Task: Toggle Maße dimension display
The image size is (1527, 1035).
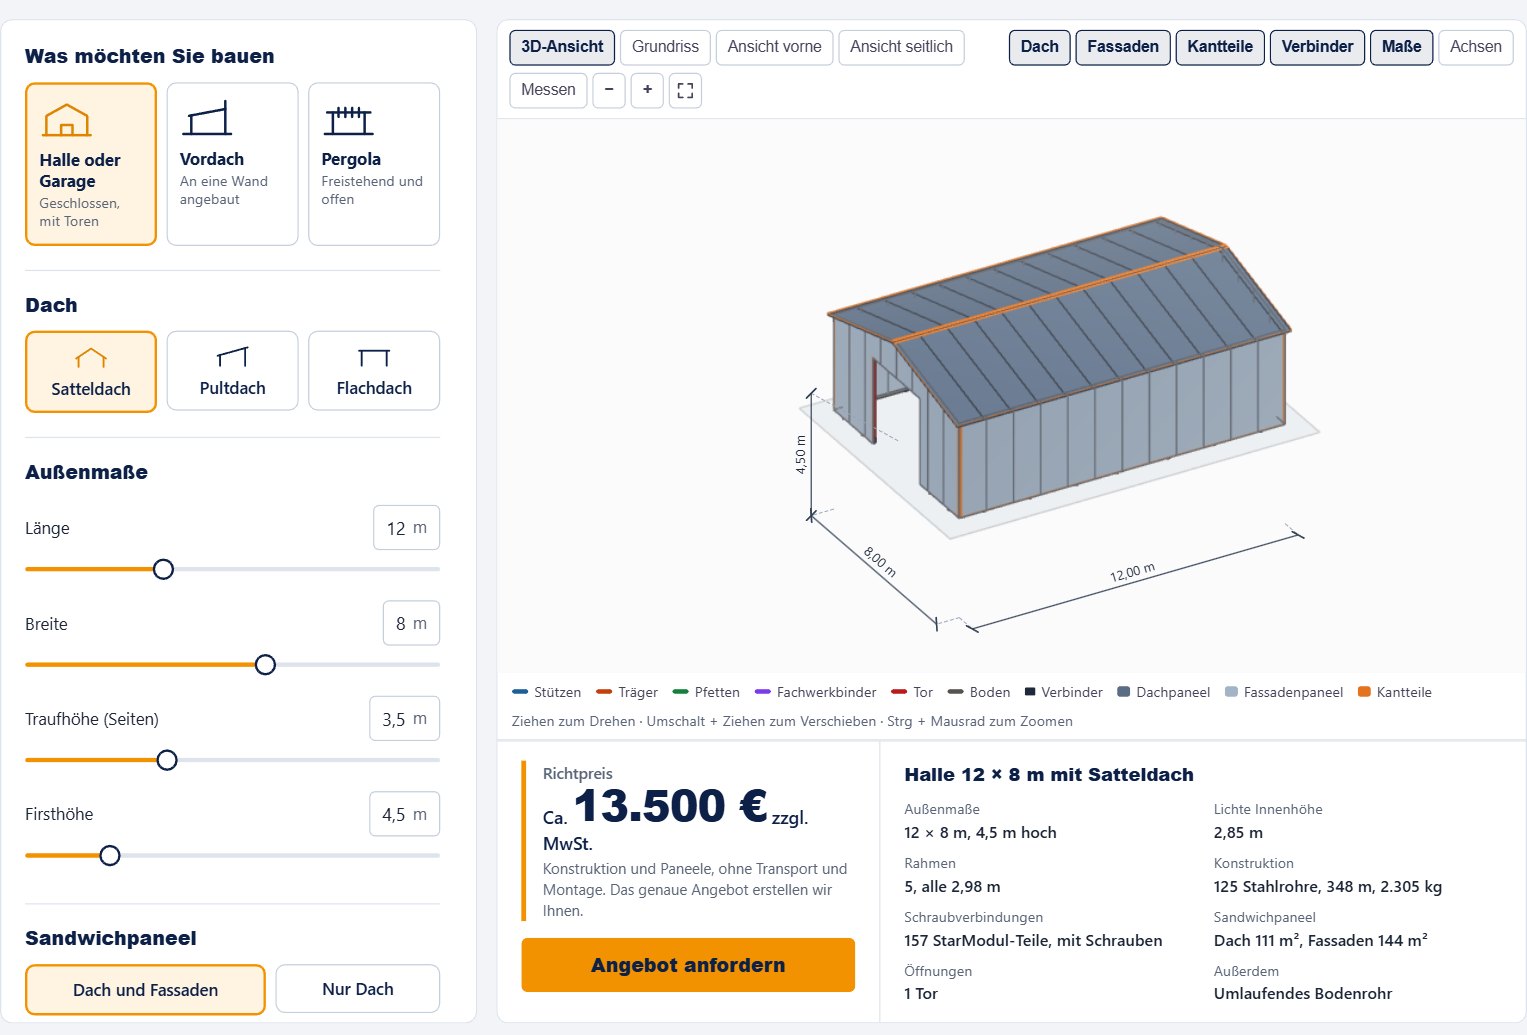Action: pyautogui.click(x=1402, y=47)
